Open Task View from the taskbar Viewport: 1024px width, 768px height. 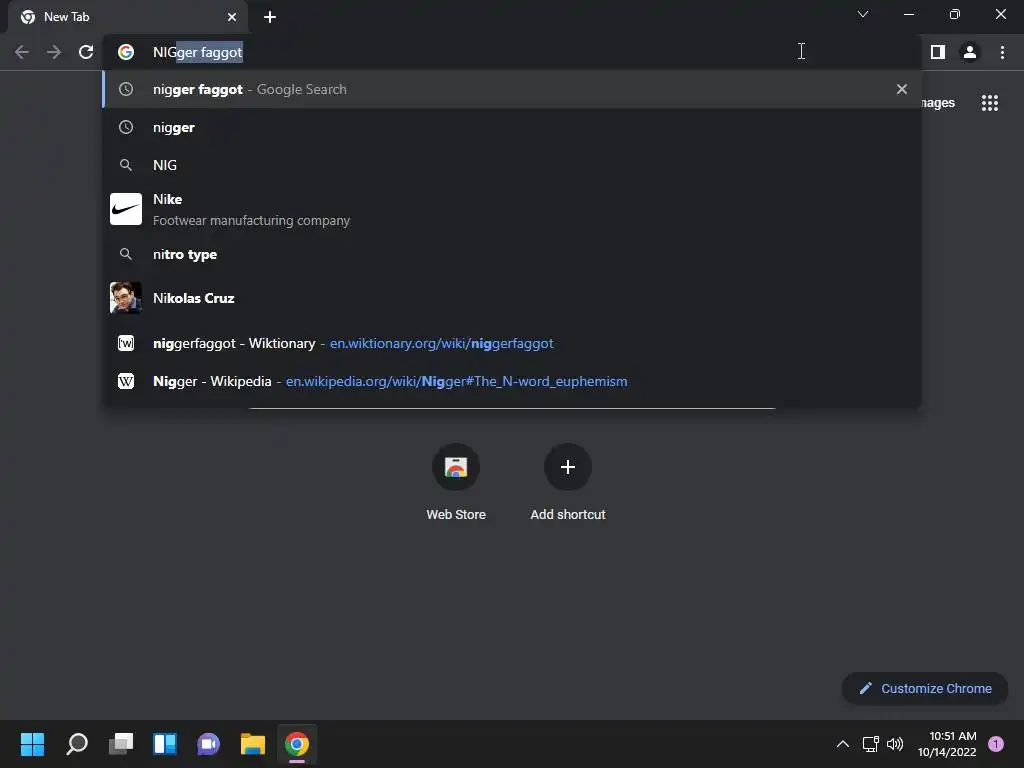point(121,744)
